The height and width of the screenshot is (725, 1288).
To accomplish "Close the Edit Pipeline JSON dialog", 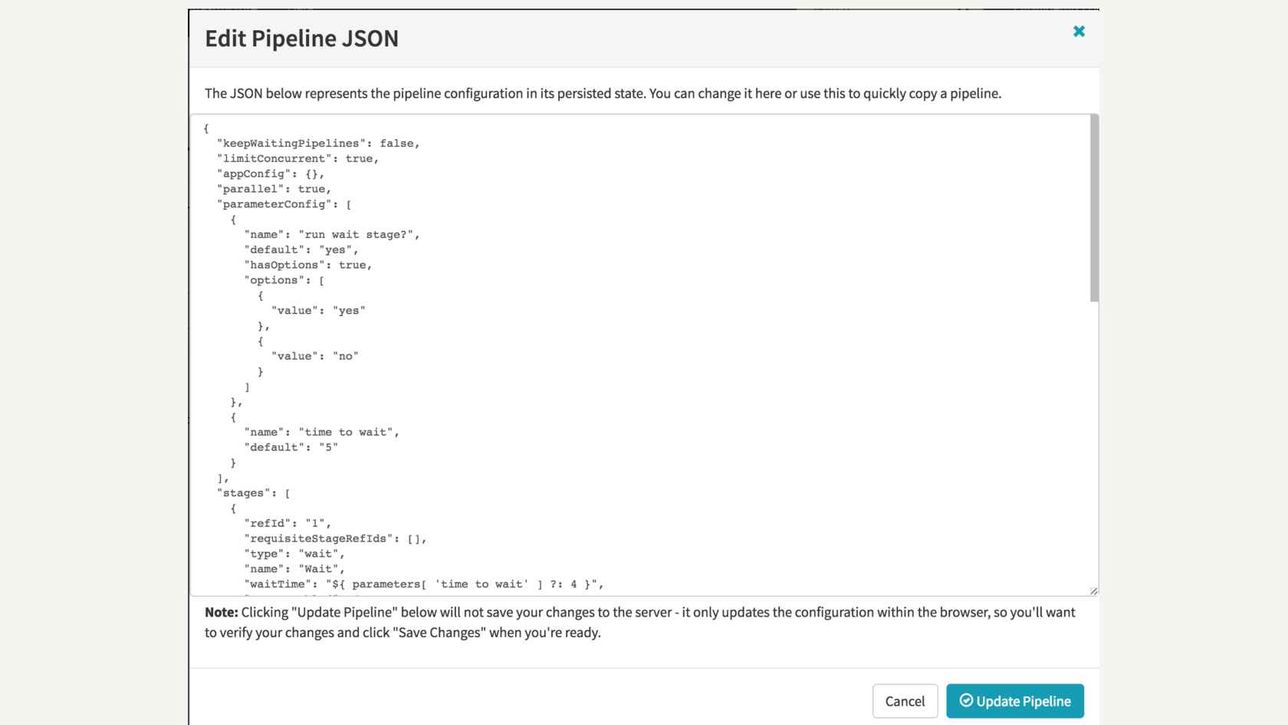I will click(x=1078, y=31).
